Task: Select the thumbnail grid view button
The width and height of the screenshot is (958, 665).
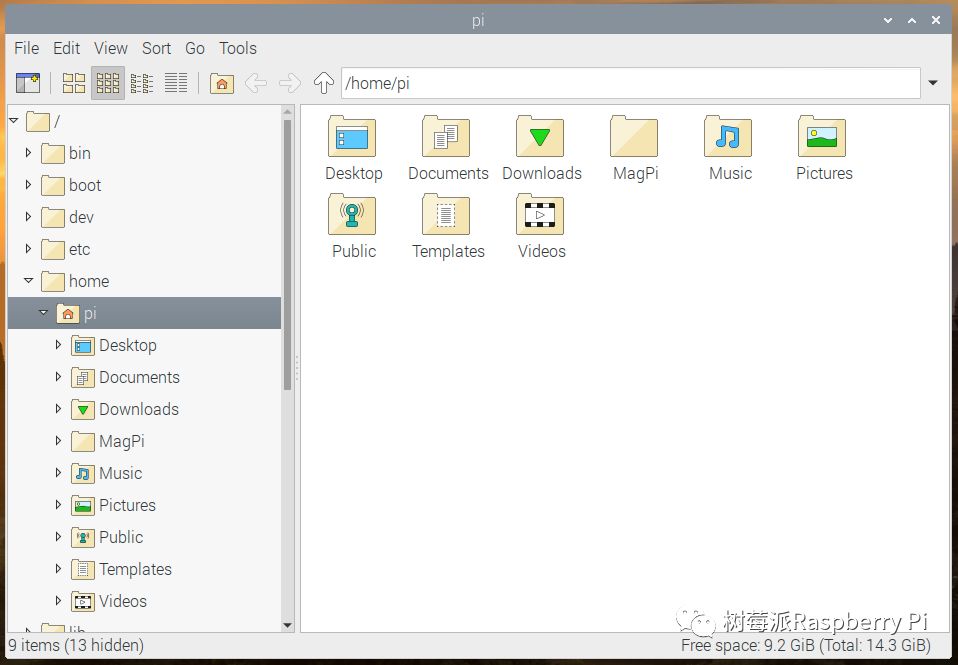Action: click(x=108, y=83)
